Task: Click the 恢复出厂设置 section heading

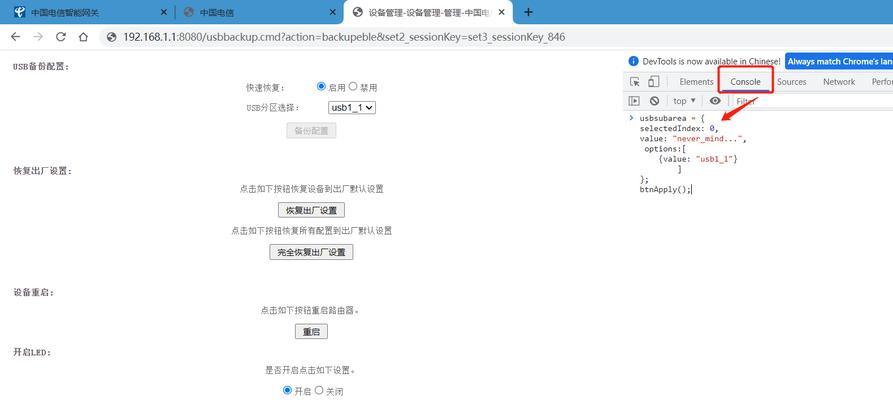Action: [43, 170]
